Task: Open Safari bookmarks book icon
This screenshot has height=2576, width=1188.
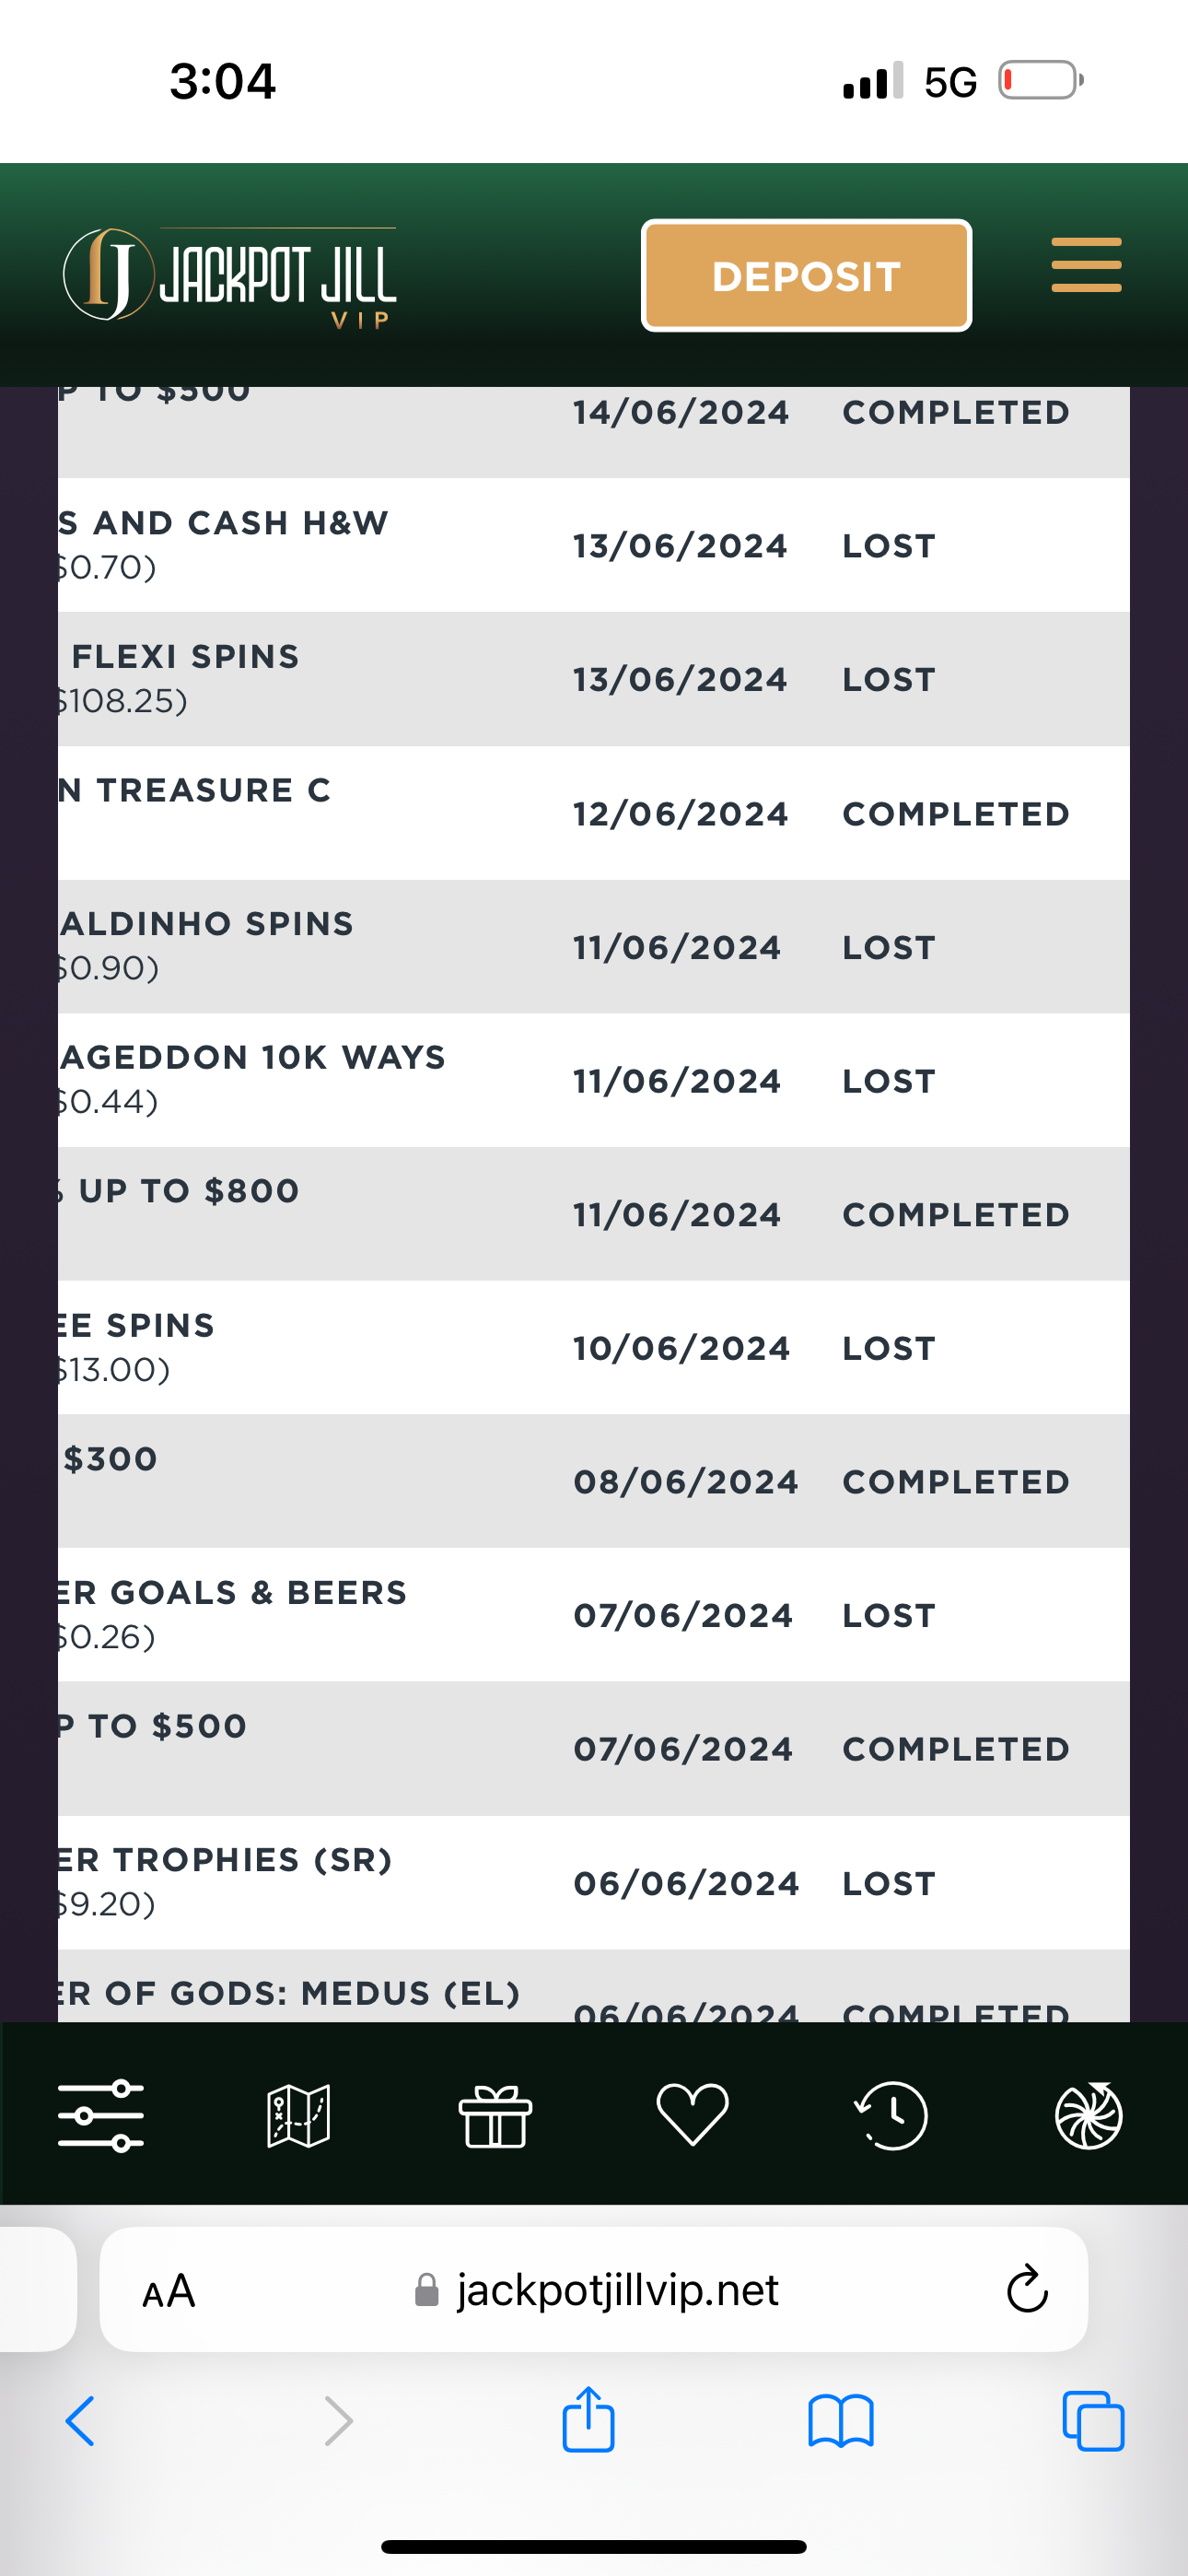Action: [840, 2422]
